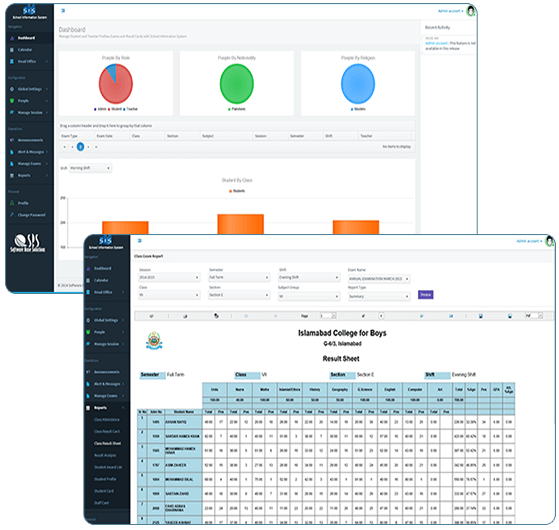Image resolution: width=559 pixels, height=530 pixels.
Task: Toggle the Teacher legend in People By Role chart
Action: pyautogui.click(x=130, y=109)
